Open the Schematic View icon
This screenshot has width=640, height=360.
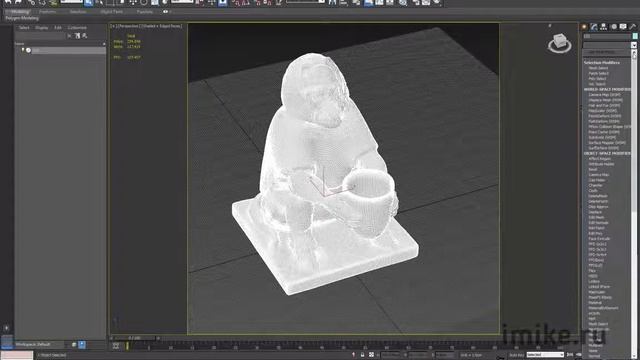click(390, 2)
